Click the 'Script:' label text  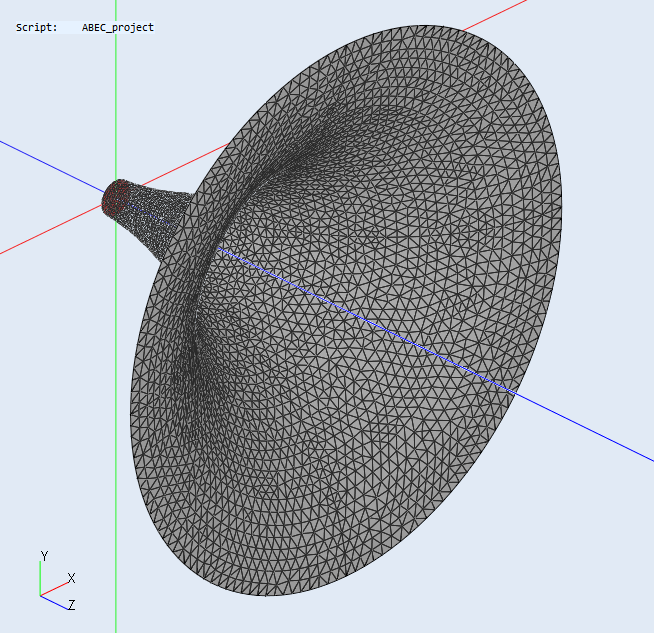37,28
